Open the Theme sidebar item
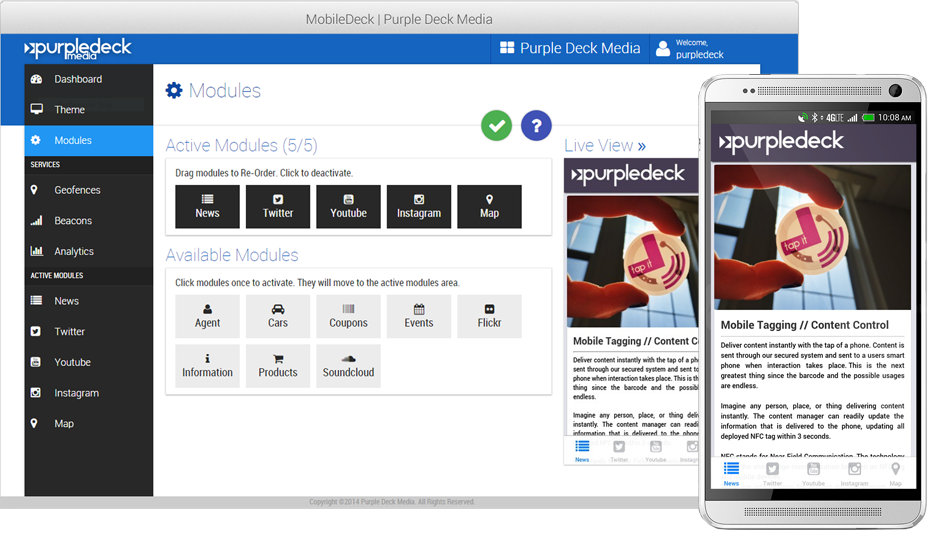 [89, 109]
